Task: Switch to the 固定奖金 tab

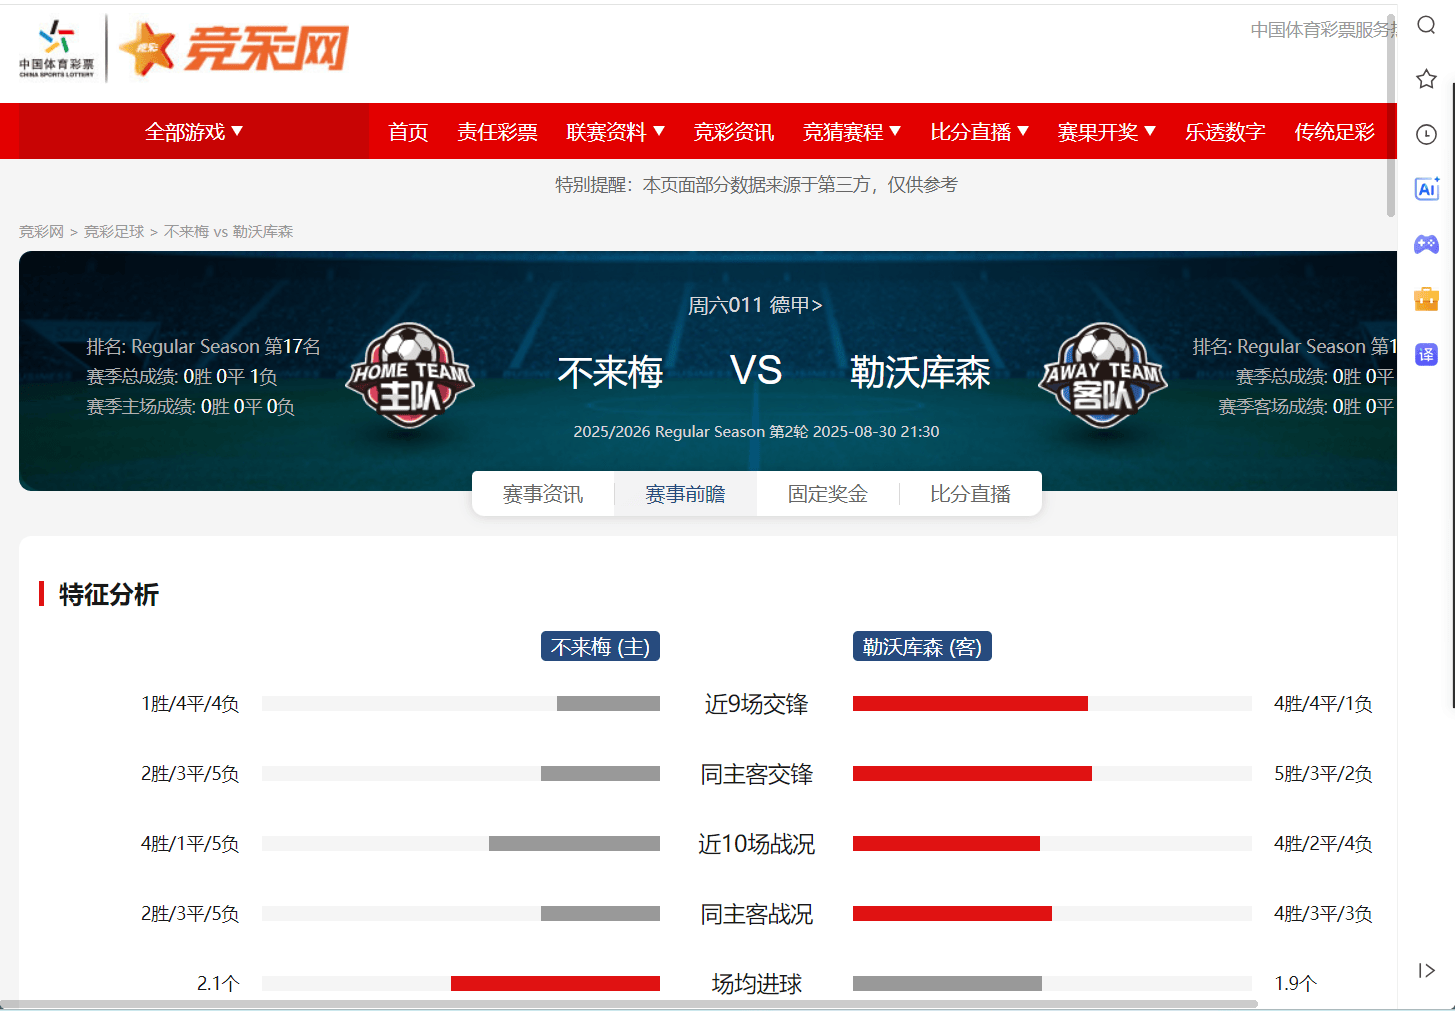Action: click(x=828, y=494)
